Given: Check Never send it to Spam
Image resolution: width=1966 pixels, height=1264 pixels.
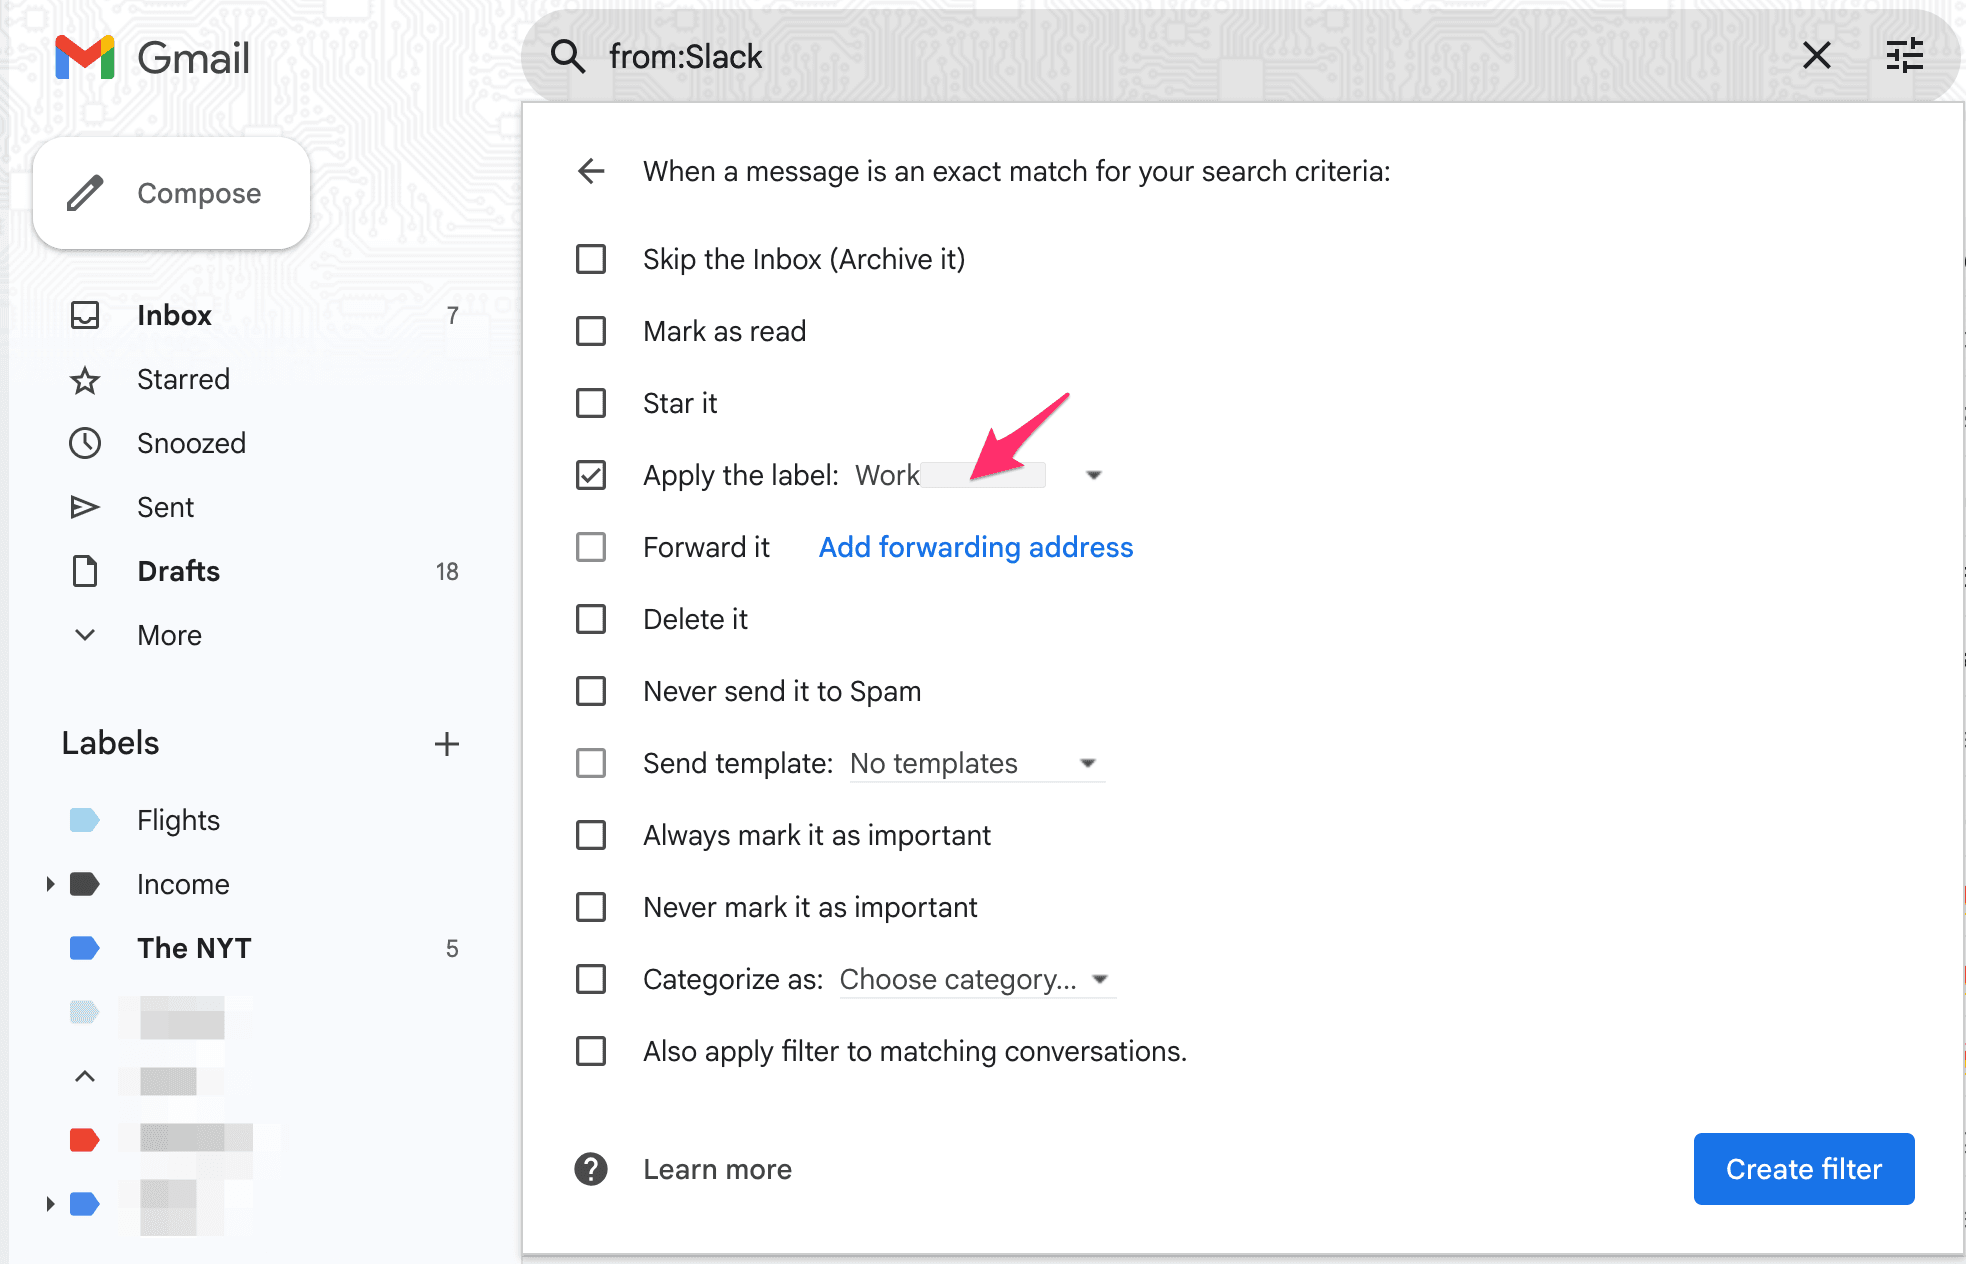Looking at the screenshot, I should tap(591, 691).
